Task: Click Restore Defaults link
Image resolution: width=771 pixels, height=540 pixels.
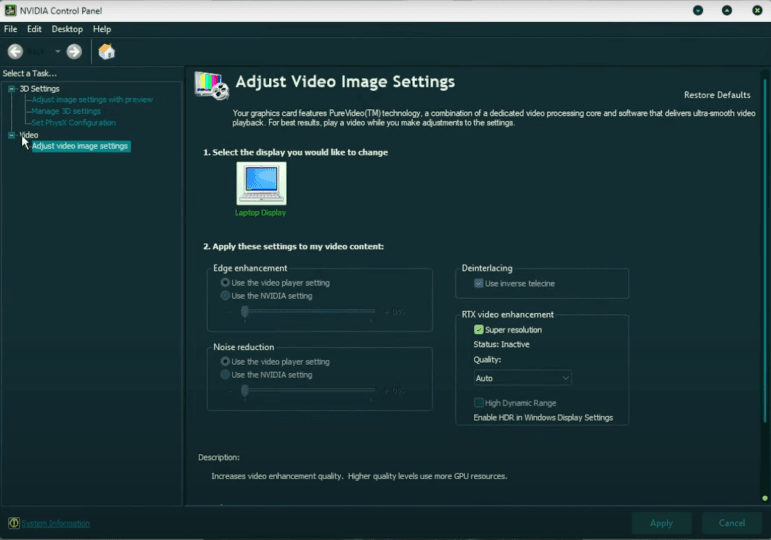Action: [716, 95]
